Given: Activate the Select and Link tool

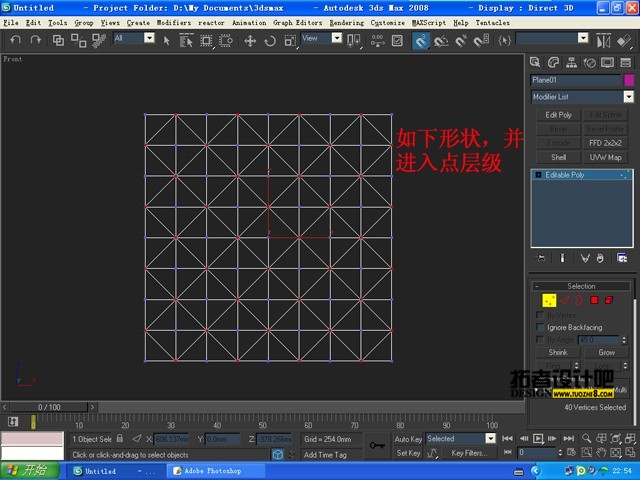Looking at the screenshot, I should (x=58, y=40).
